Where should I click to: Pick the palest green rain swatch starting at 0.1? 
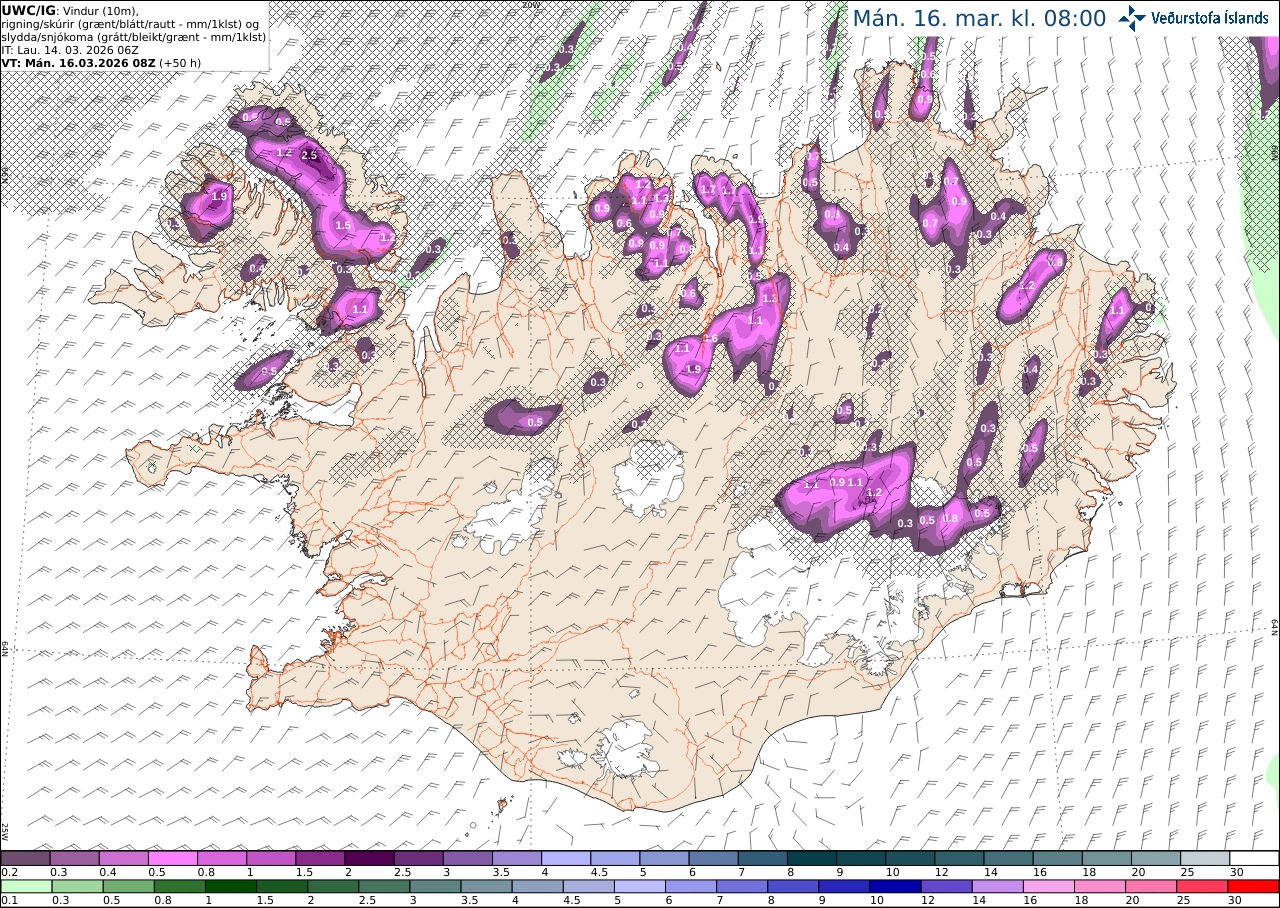26,886
